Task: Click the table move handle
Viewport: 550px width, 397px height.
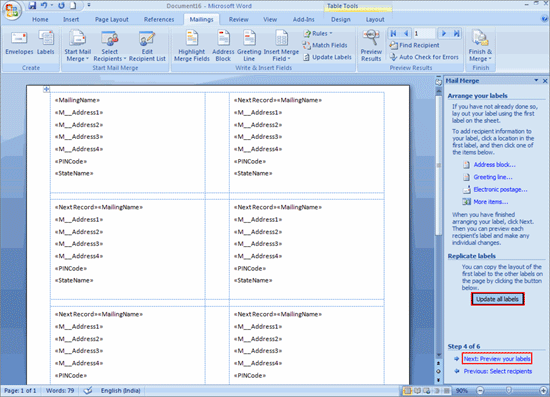Action: click(46, 89)
